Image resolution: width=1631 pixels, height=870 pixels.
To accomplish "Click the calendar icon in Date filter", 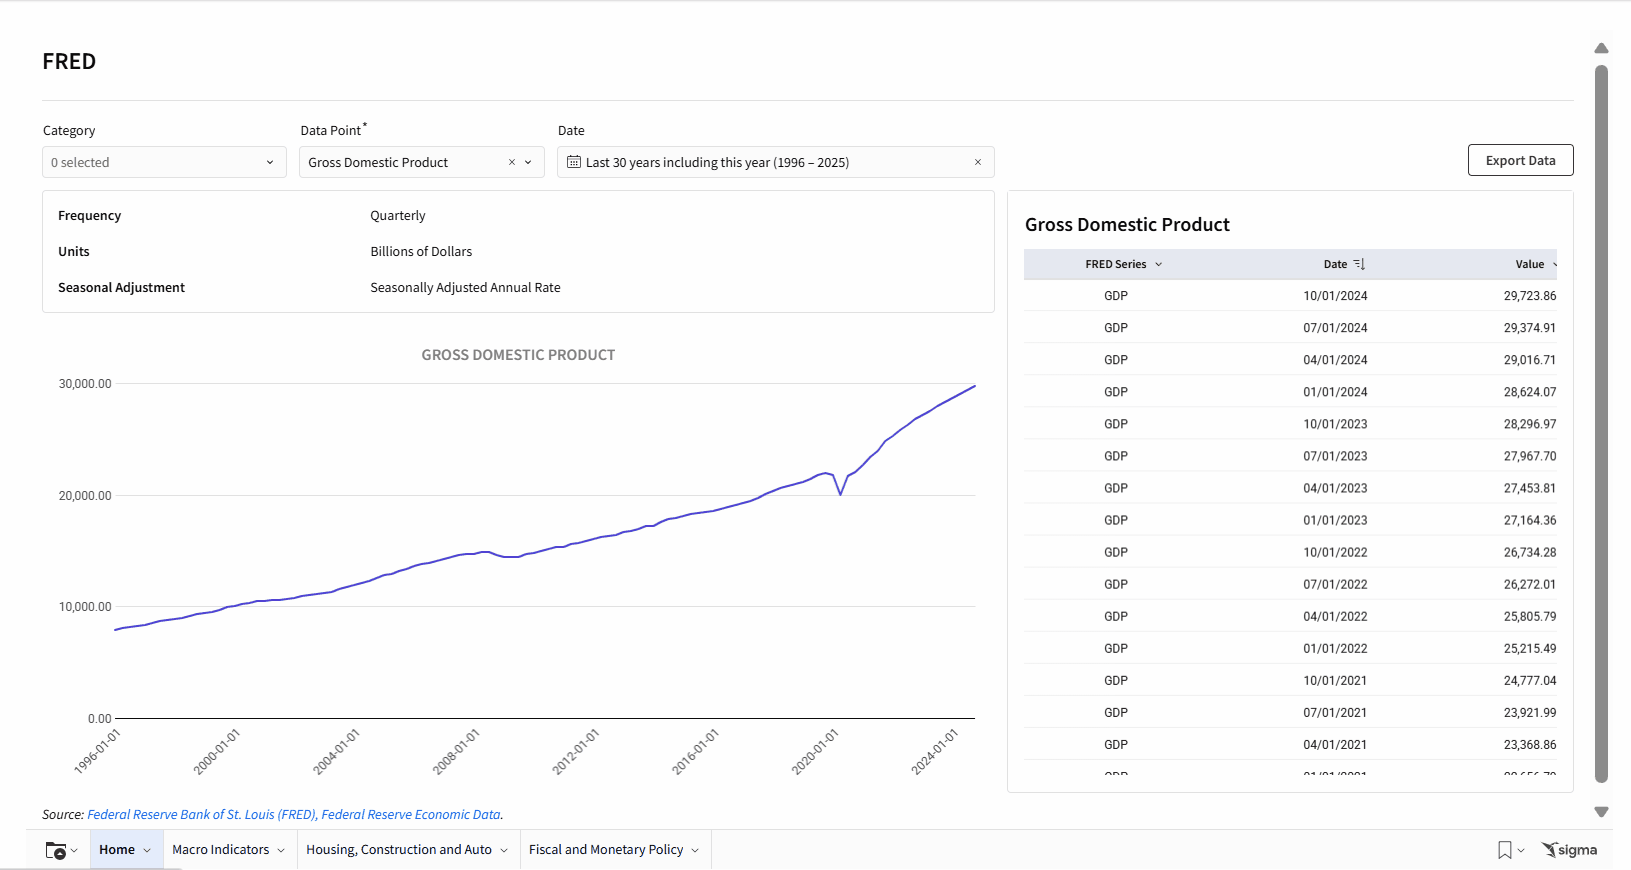I will 574,162.
